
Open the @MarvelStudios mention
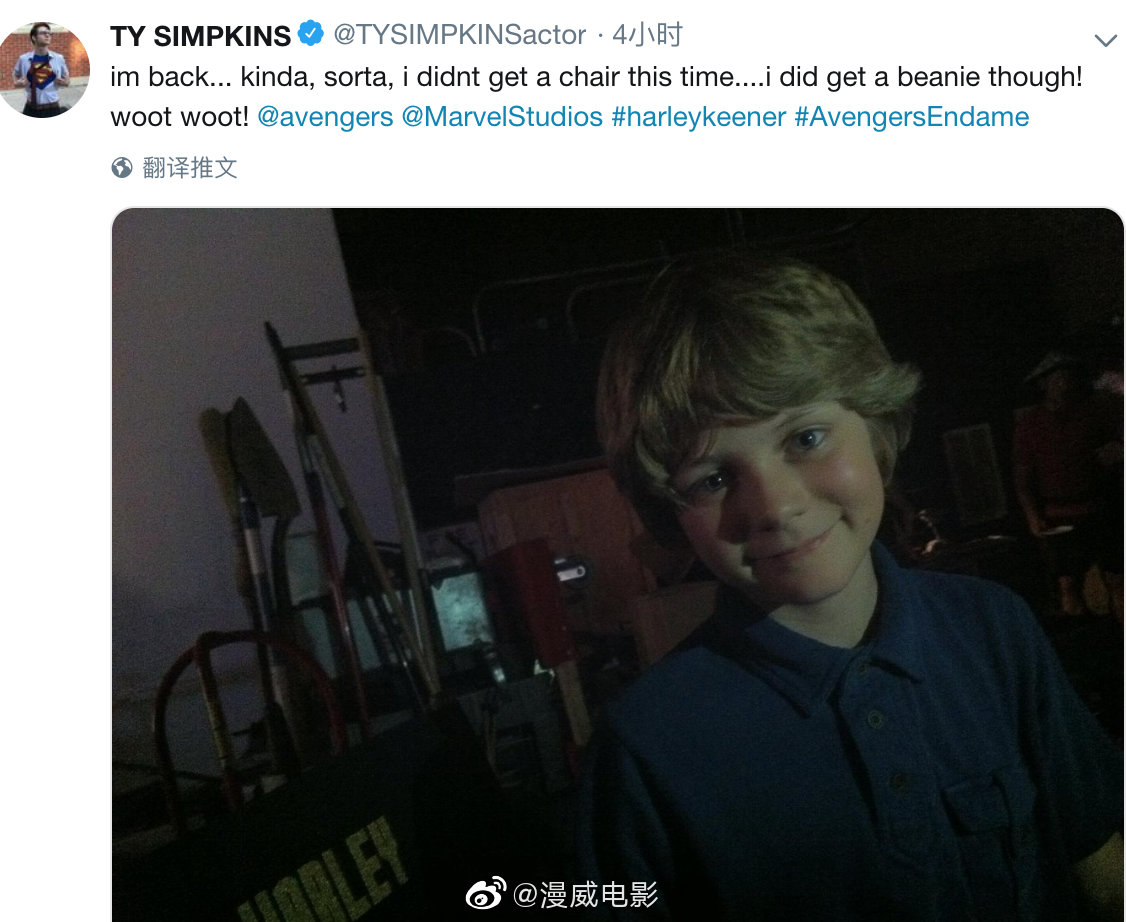(502, 116)
